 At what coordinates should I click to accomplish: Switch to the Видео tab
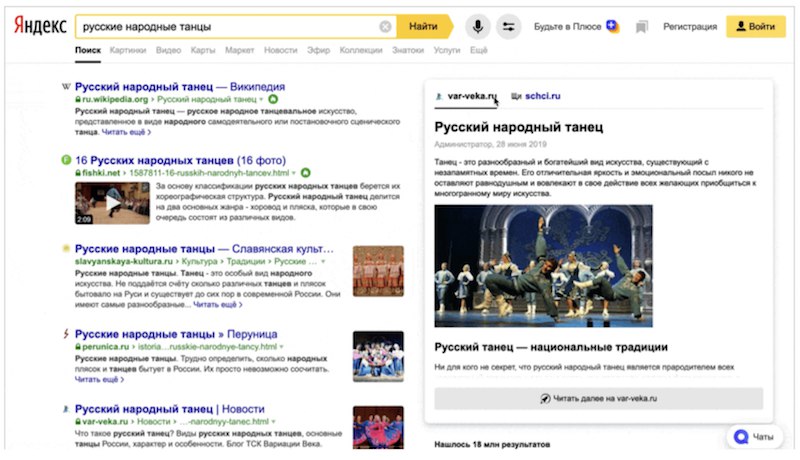tap(168, 50)
